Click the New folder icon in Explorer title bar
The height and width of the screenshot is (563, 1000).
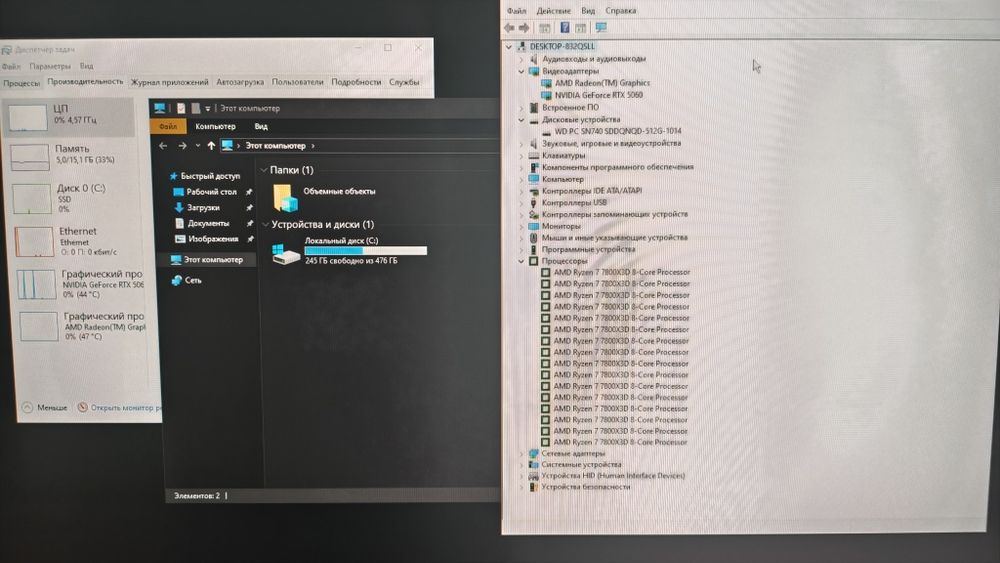(x=196, y=108)
